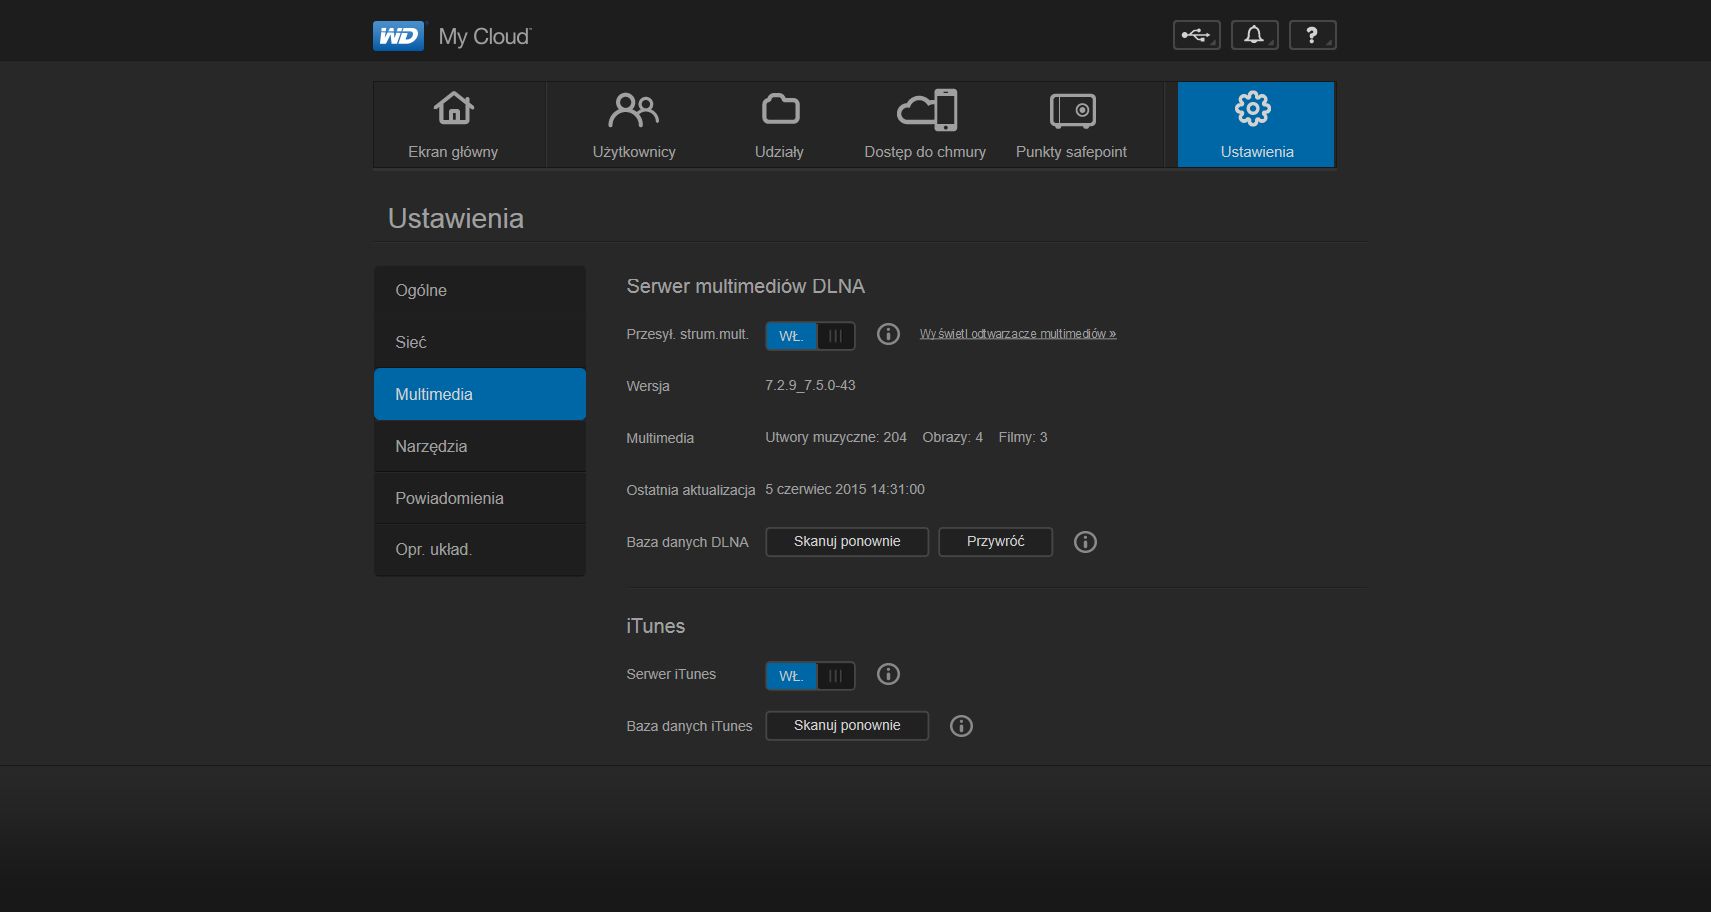Open Narzędzia in the sidebar
Image resolution: width=1711 pixels, height=912 pixels.
pyautogui.click(x=480, y=446)
